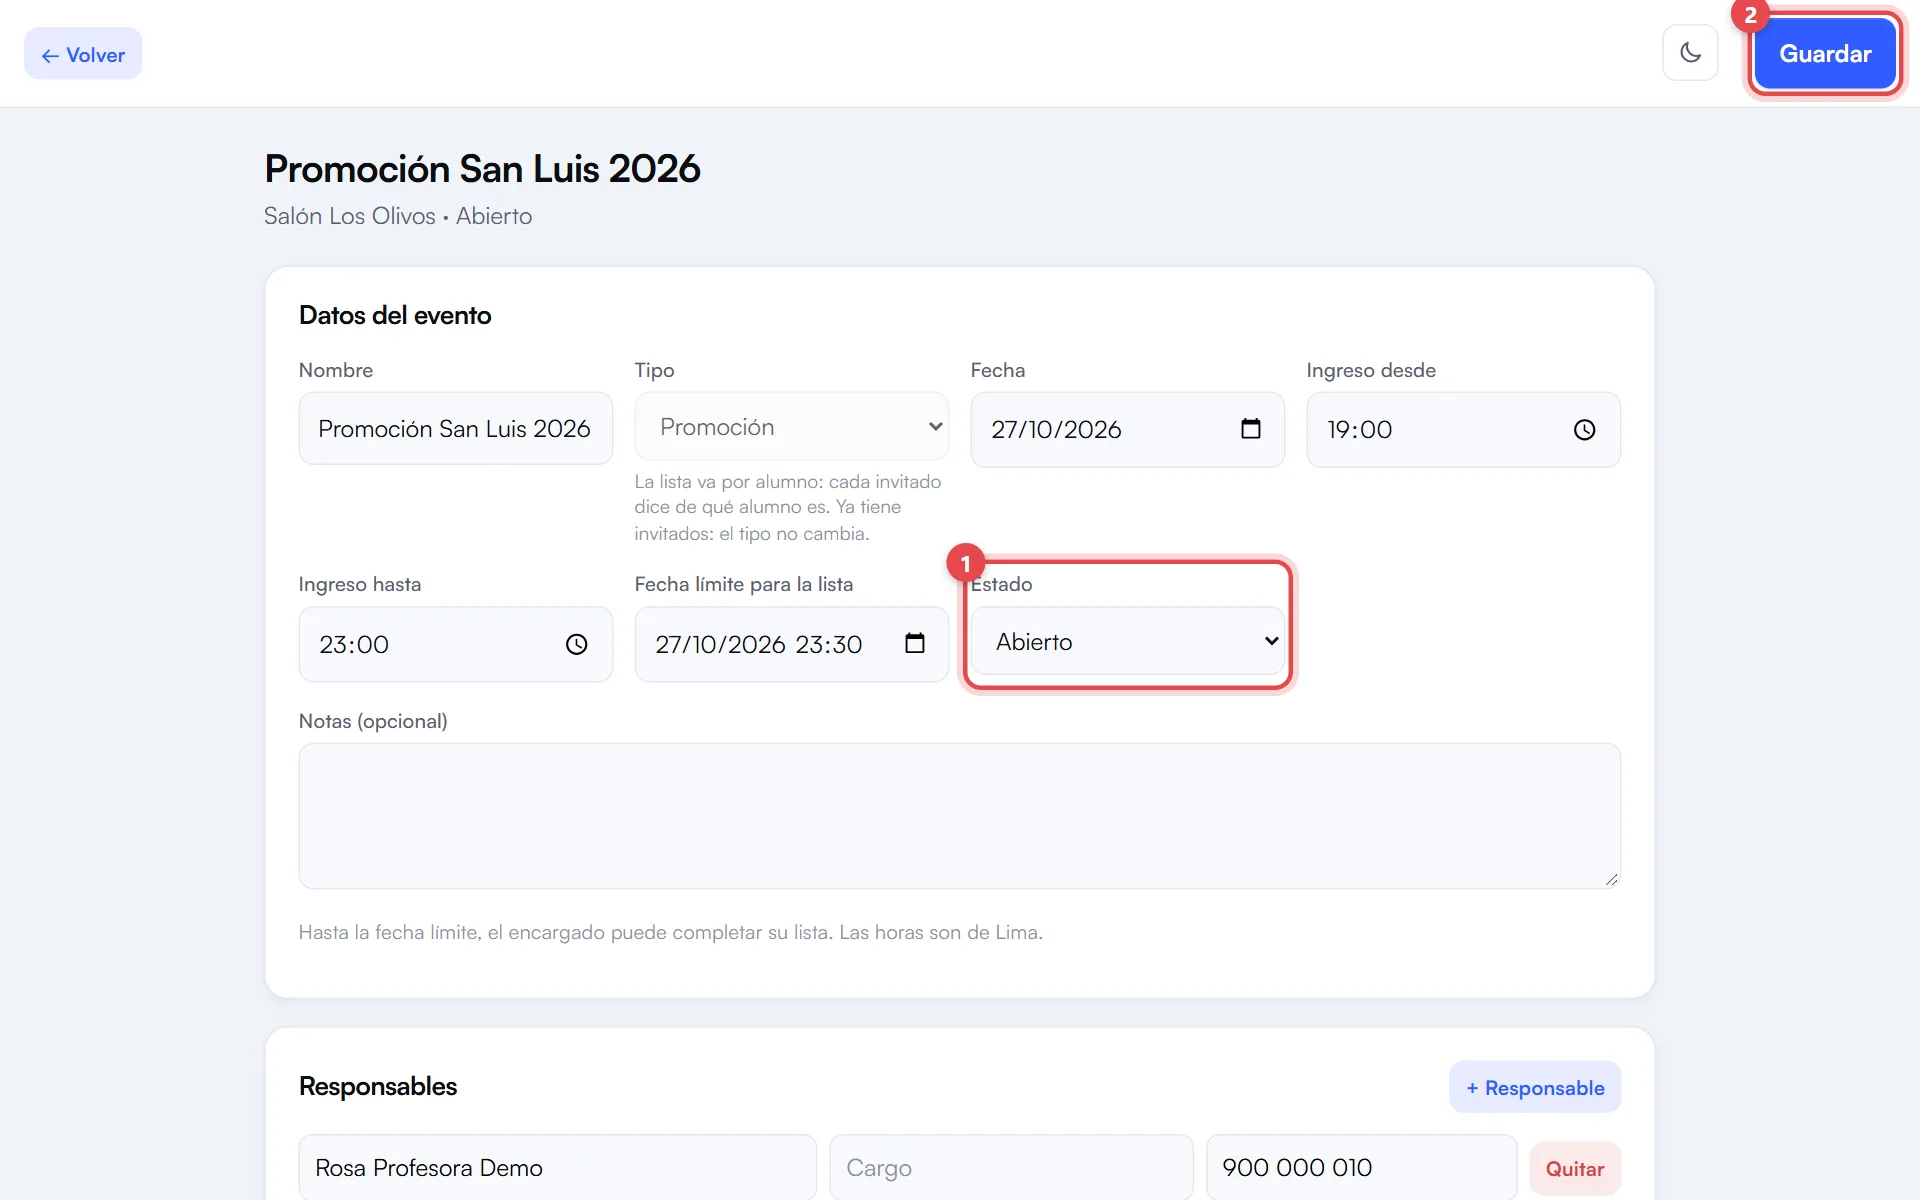Click the Estado label
The width and height of the screenshot is (1920, 1200).
click(1001, 584)
